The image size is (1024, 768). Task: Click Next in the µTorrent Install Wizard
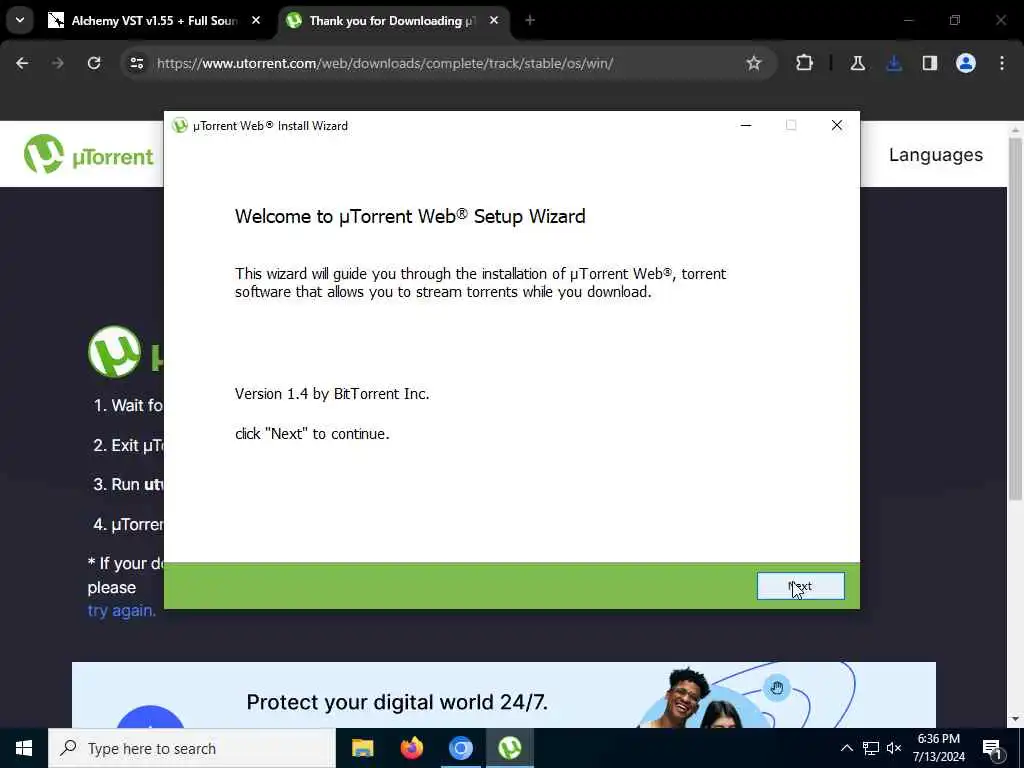coord(801,586)
